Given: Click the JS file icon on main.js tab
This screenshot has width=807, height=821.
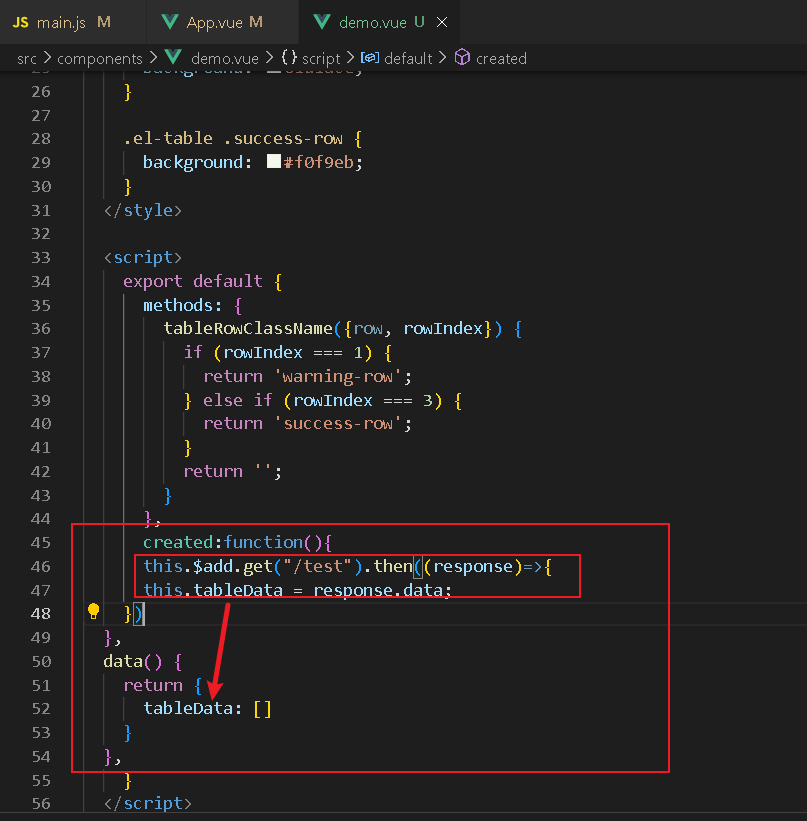Looking at the screenshot, I should [x=20, y=23].
